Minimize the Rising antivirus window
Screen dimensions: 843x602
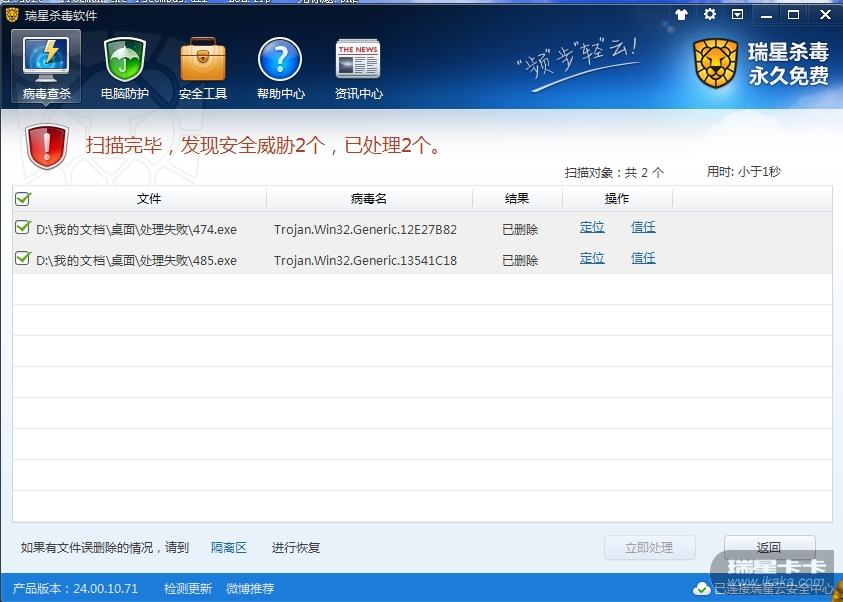tap(767, 15)
